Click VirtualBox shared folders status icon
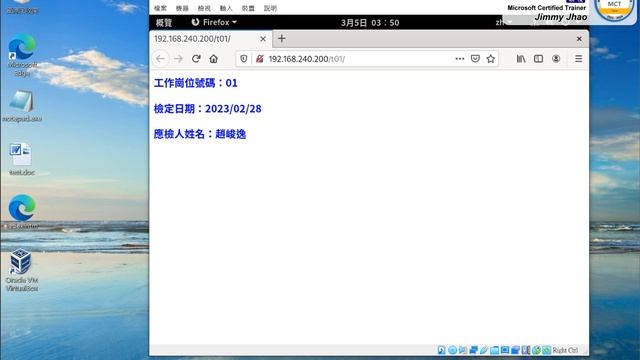The height and width of the screenshot is (360, 640). tap(494, 350)
